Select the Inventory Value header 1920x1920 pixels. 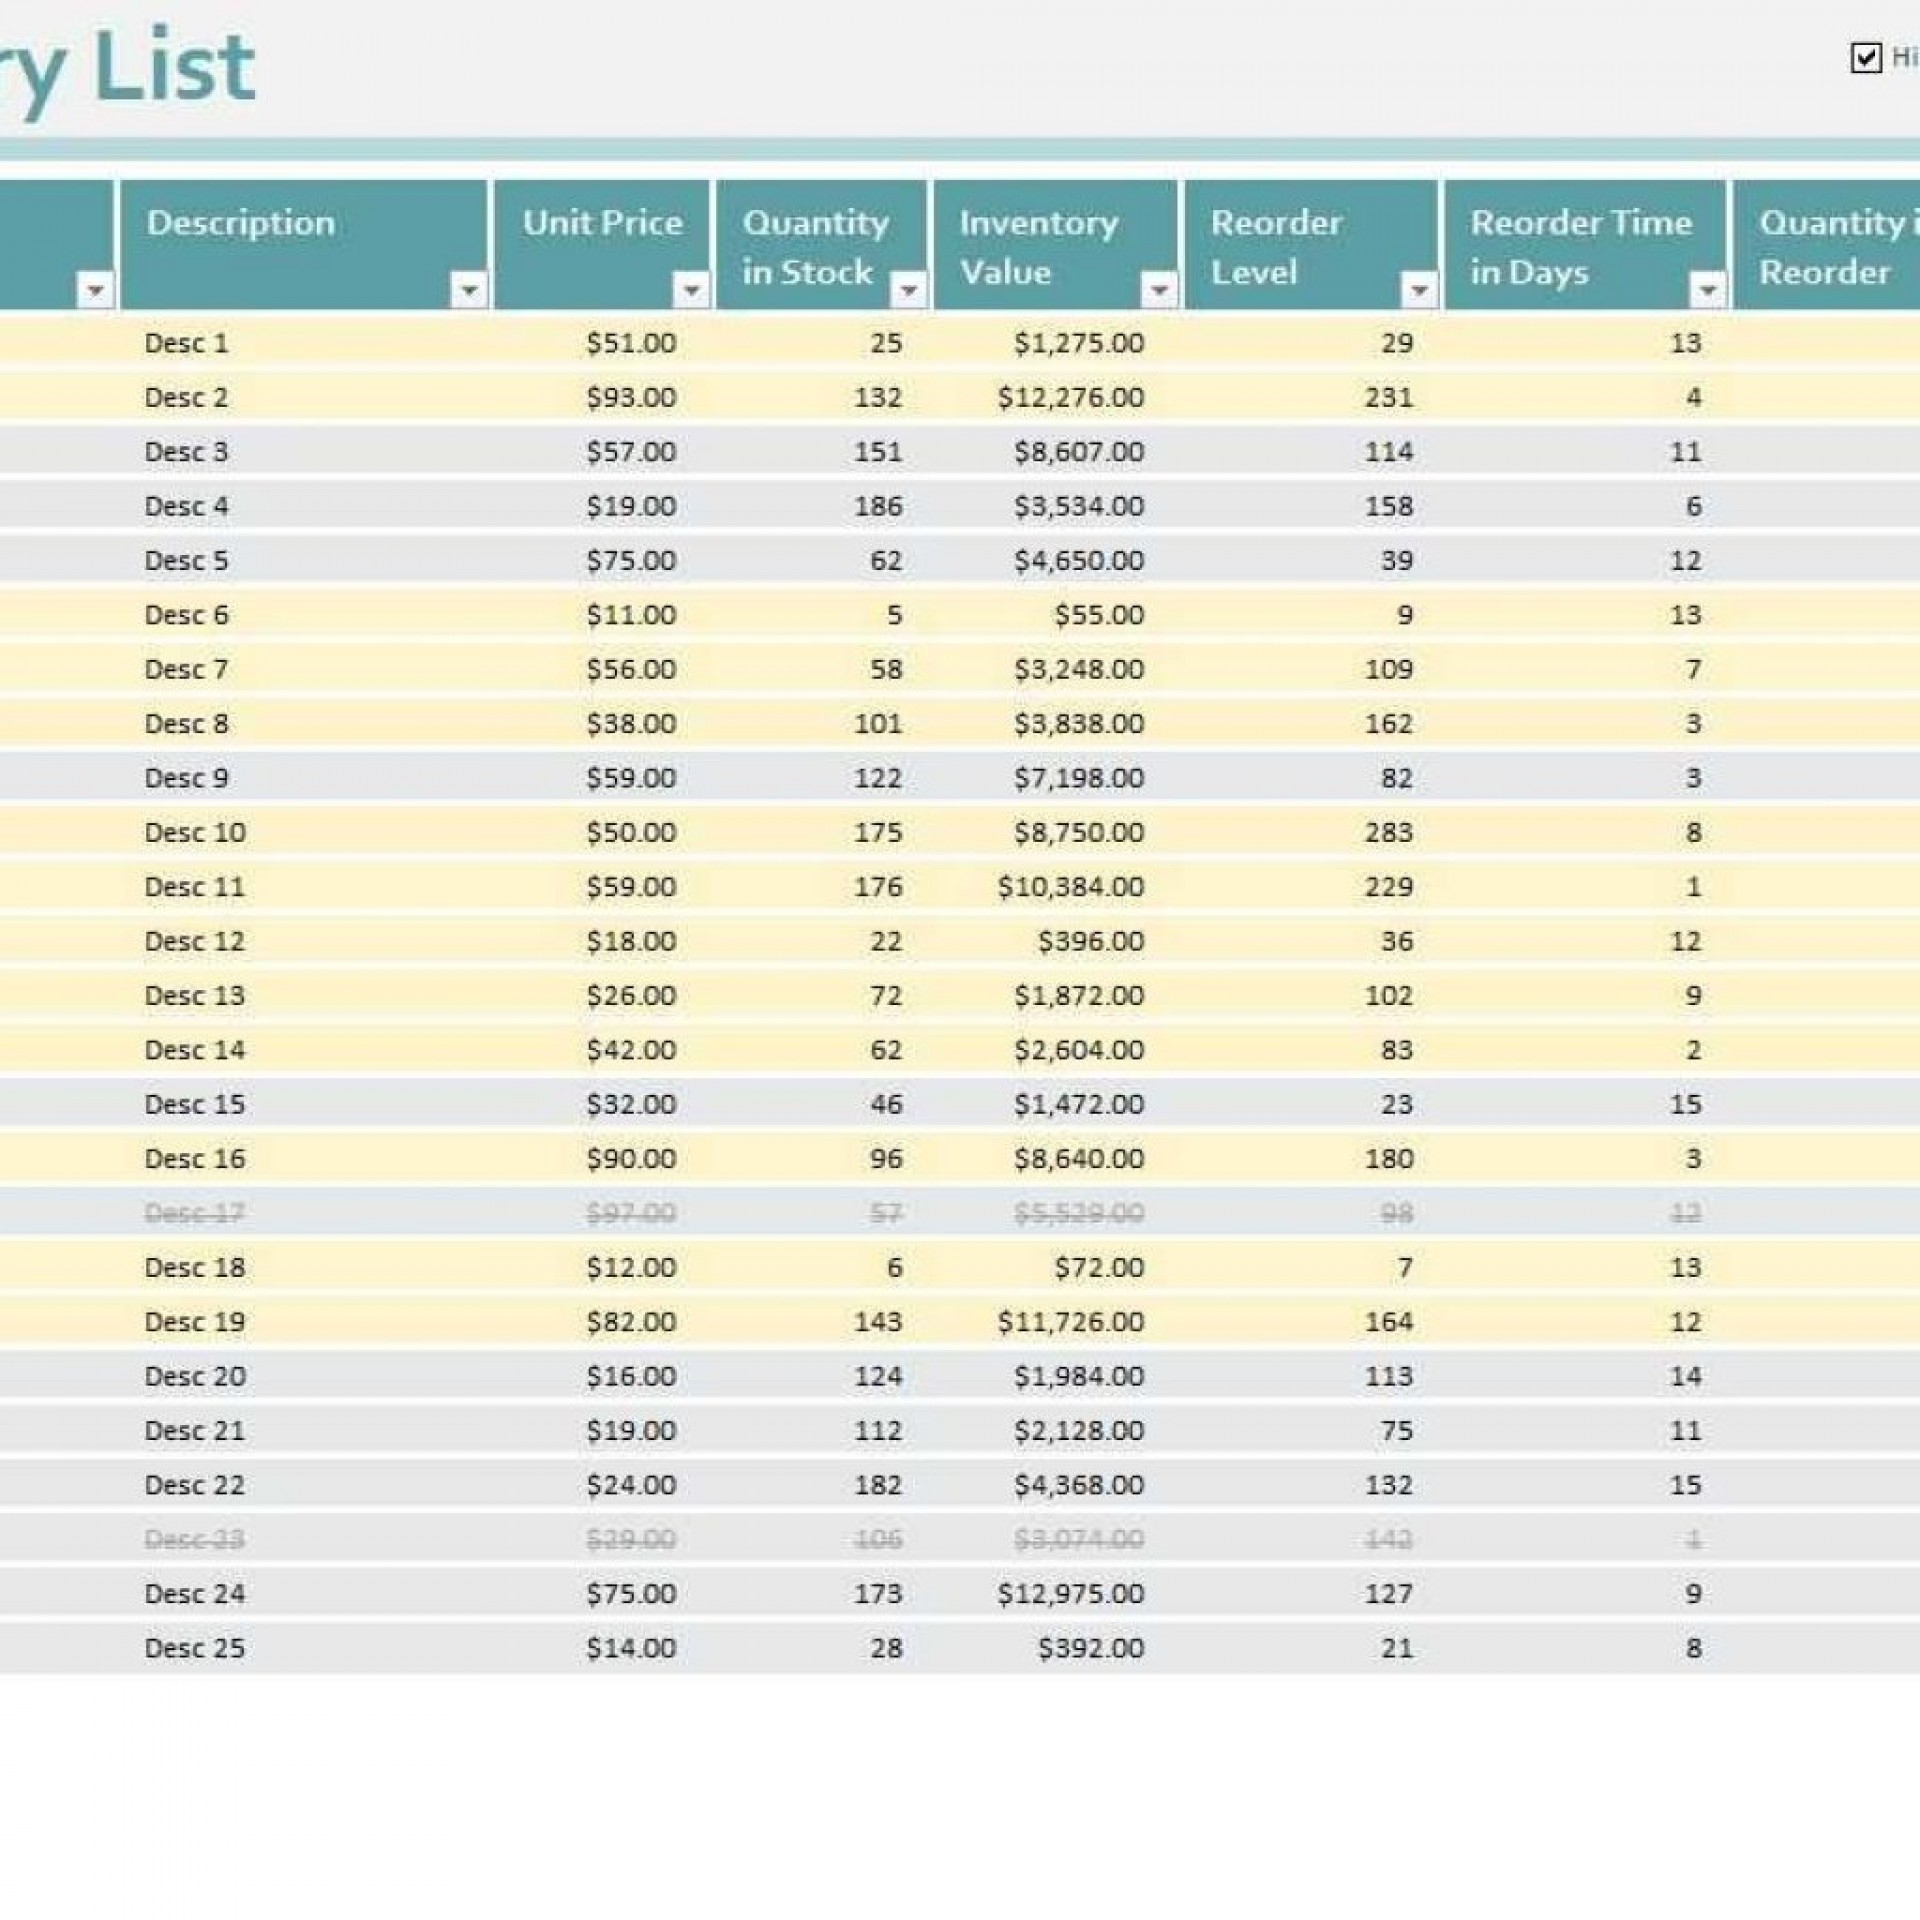1055,245
